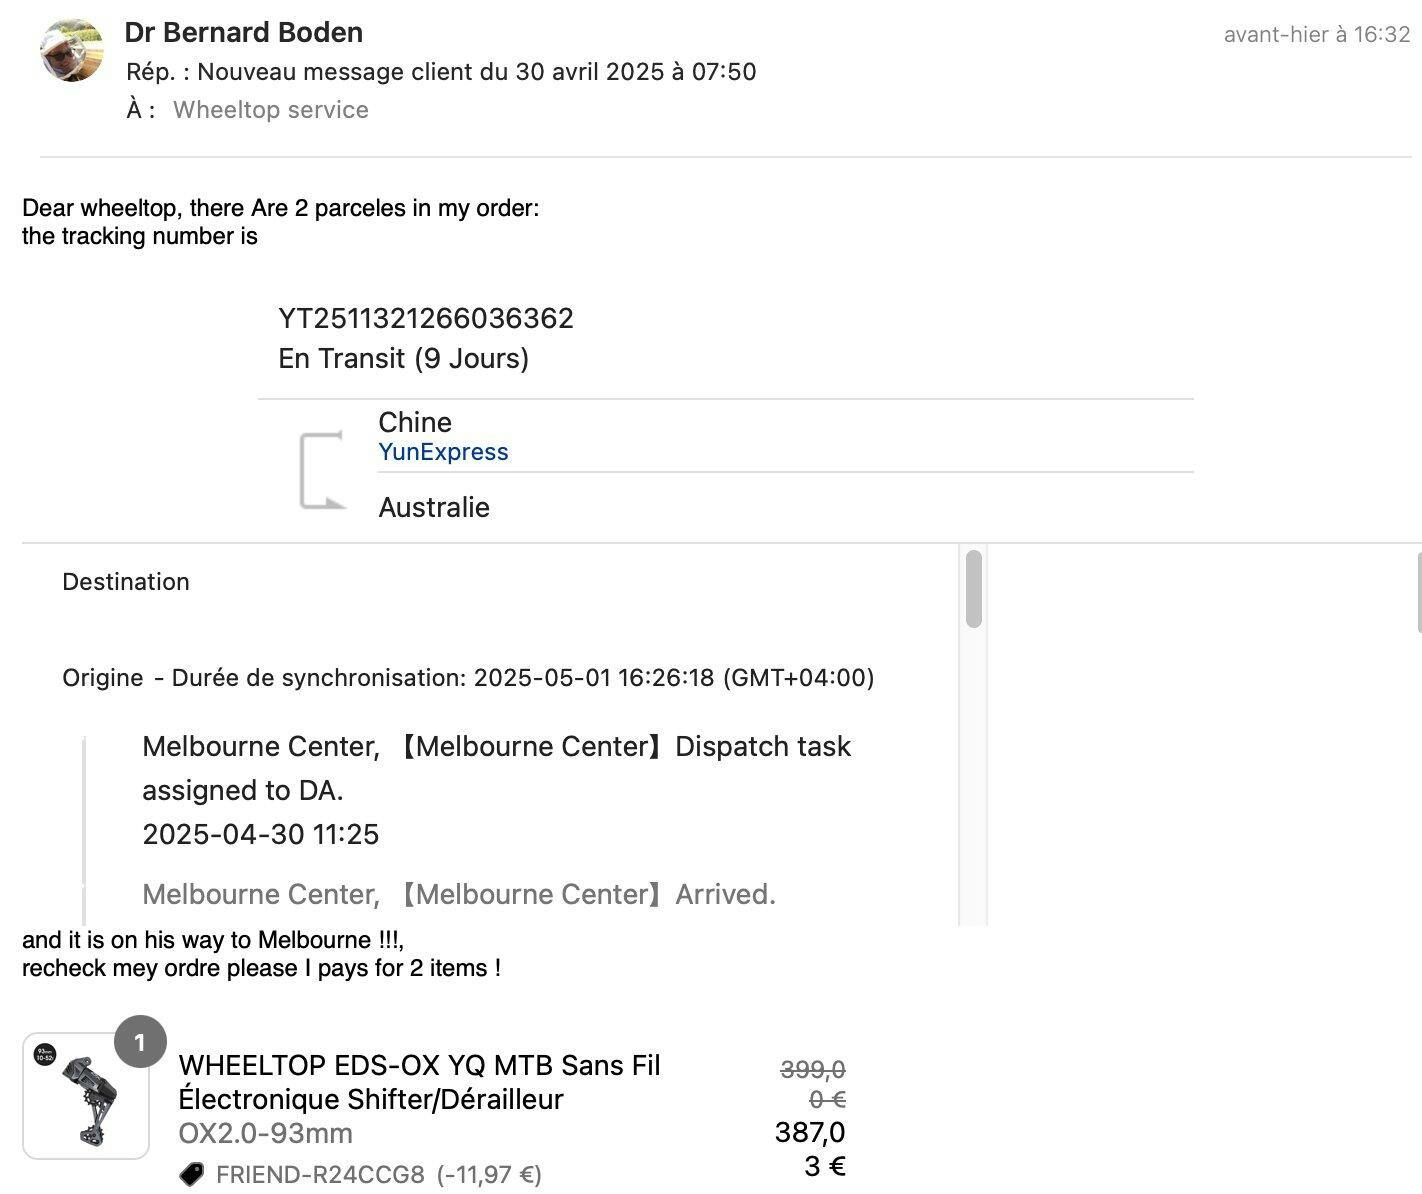Screen dimensions: 1422x1194
Task: Click the En Transit (9 Jours) status
Action: pyautogui.click(x=403, y=358)
